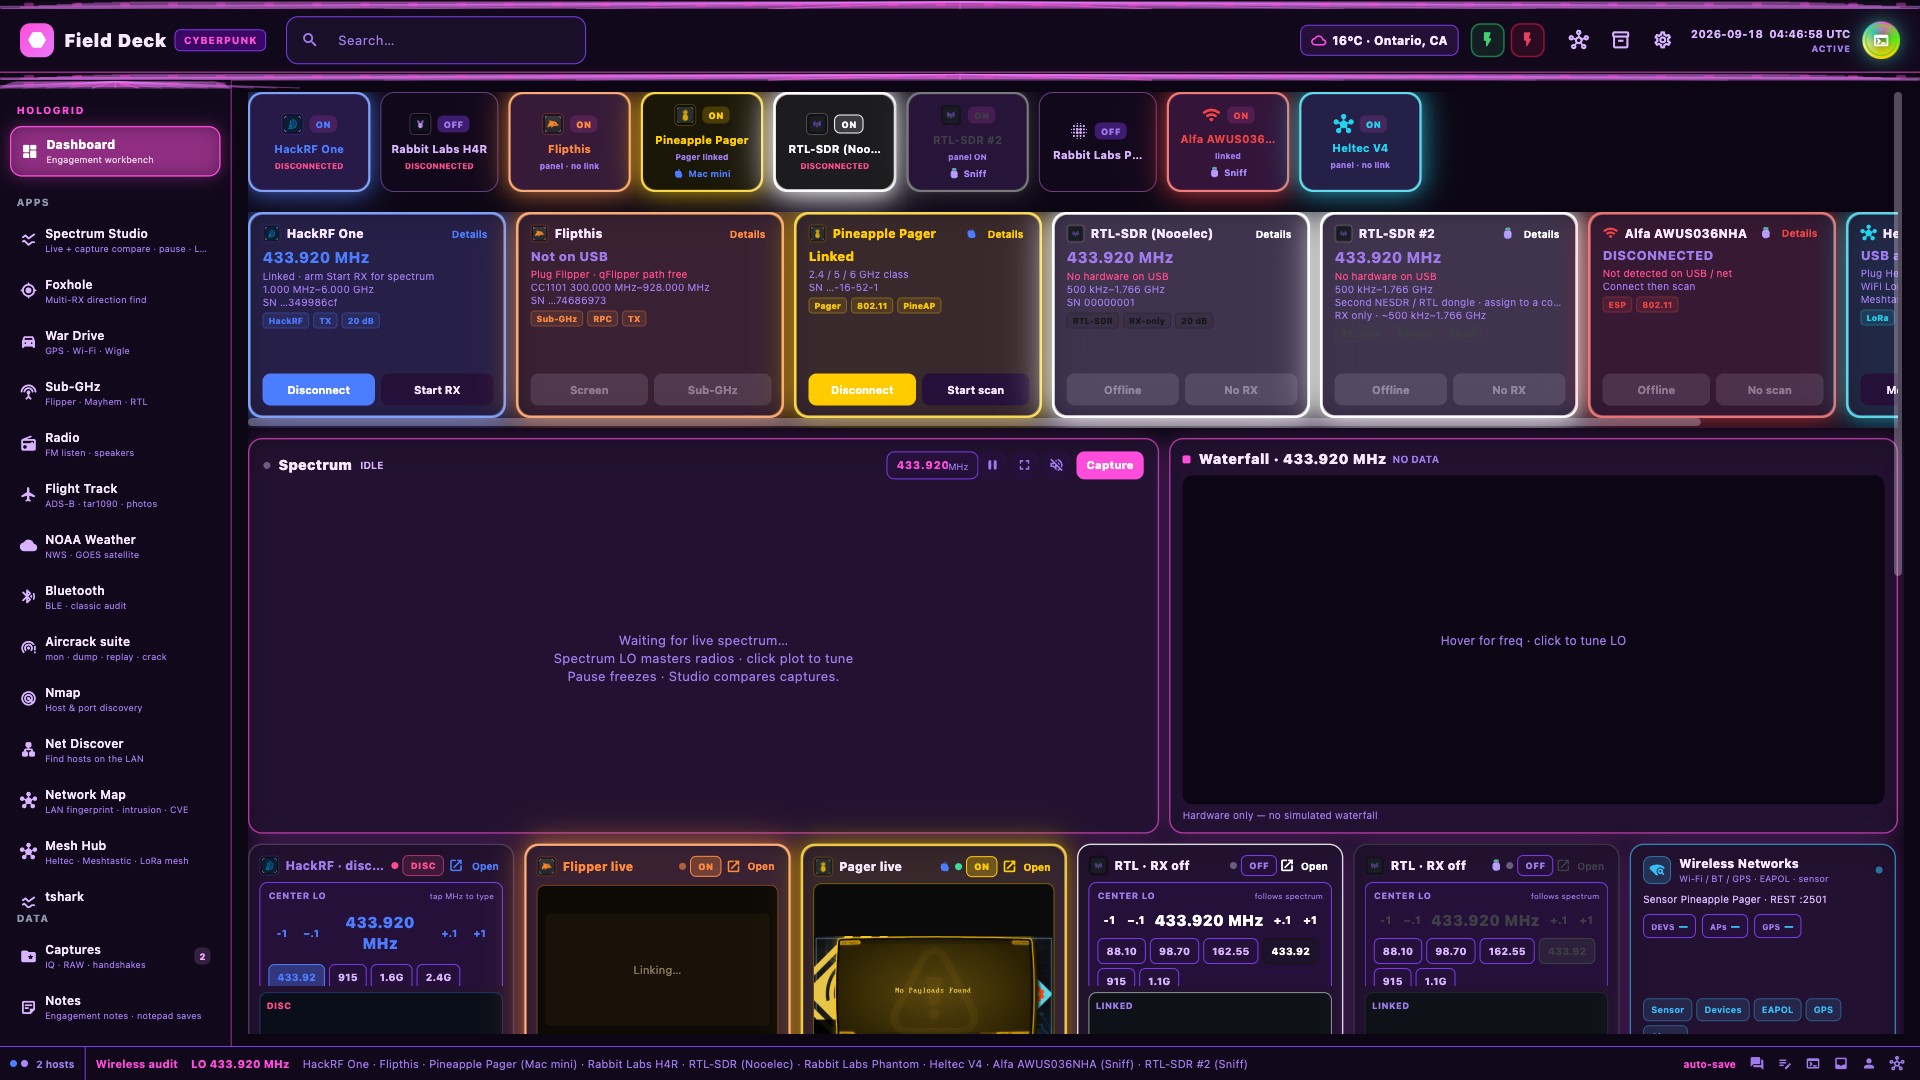
Task: Toggle the Alfa AWUS036 chip ON switch
Action: pos(1240,116)
